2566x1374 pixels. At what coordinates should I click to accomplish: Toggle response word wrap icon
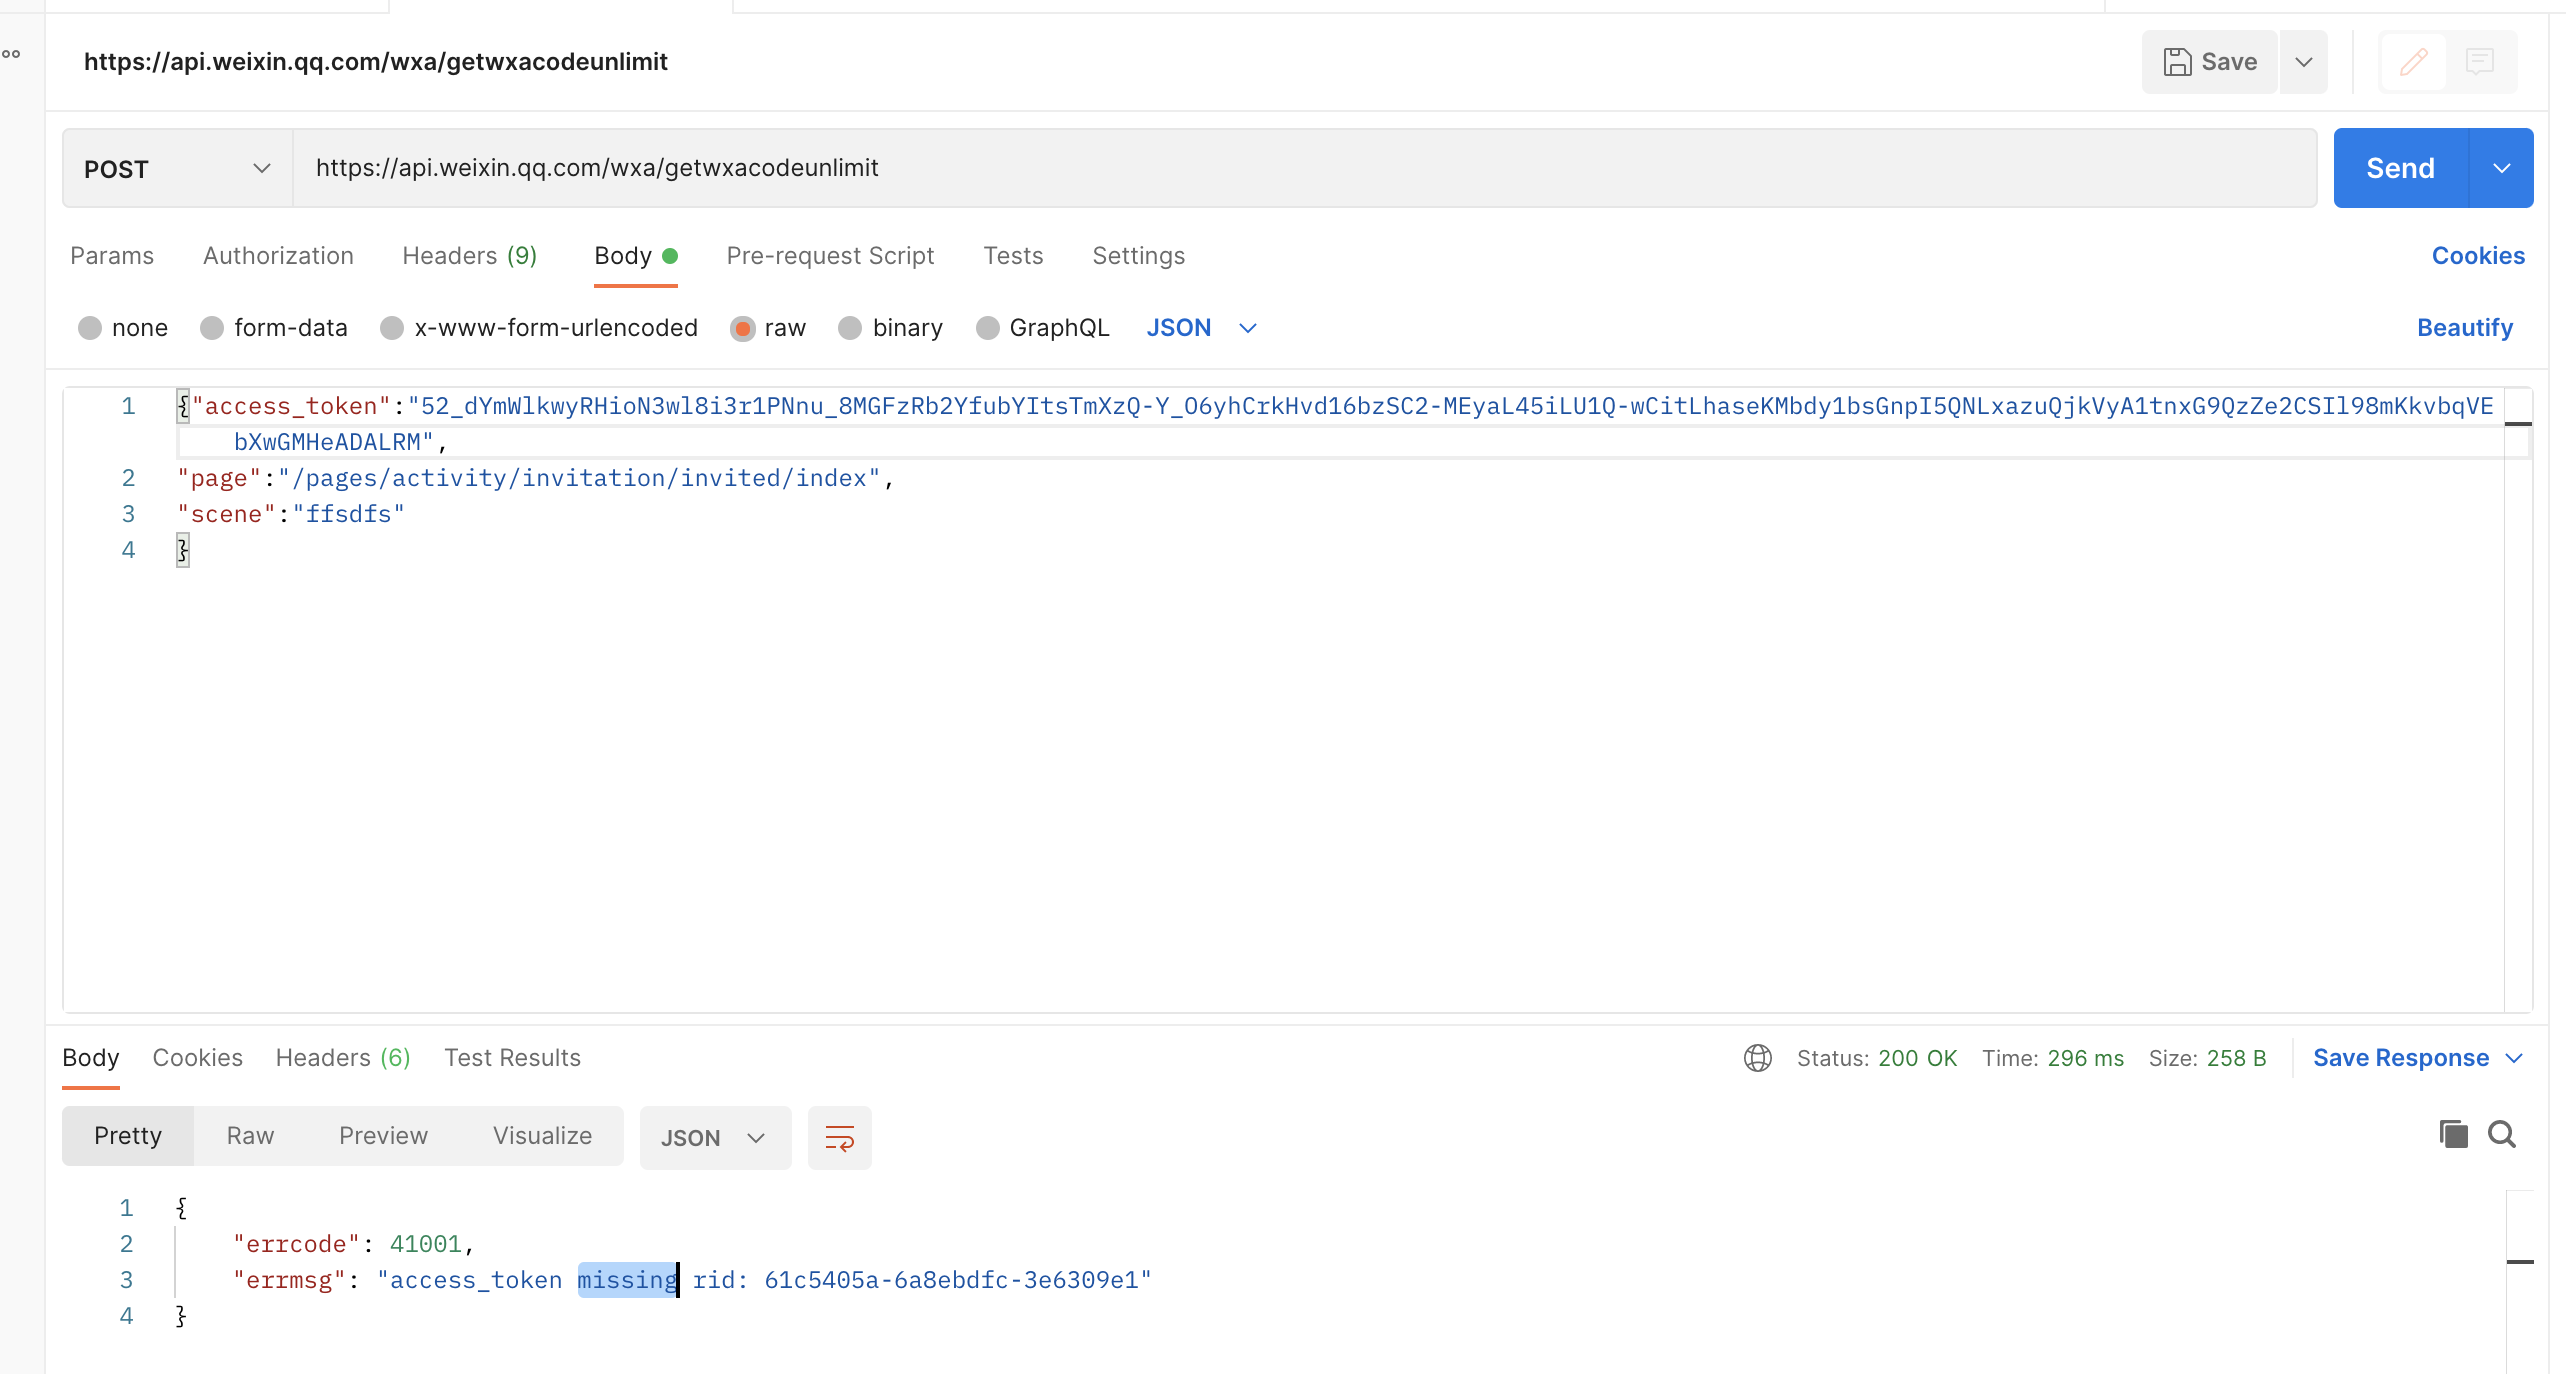[x=839, y=1138]
